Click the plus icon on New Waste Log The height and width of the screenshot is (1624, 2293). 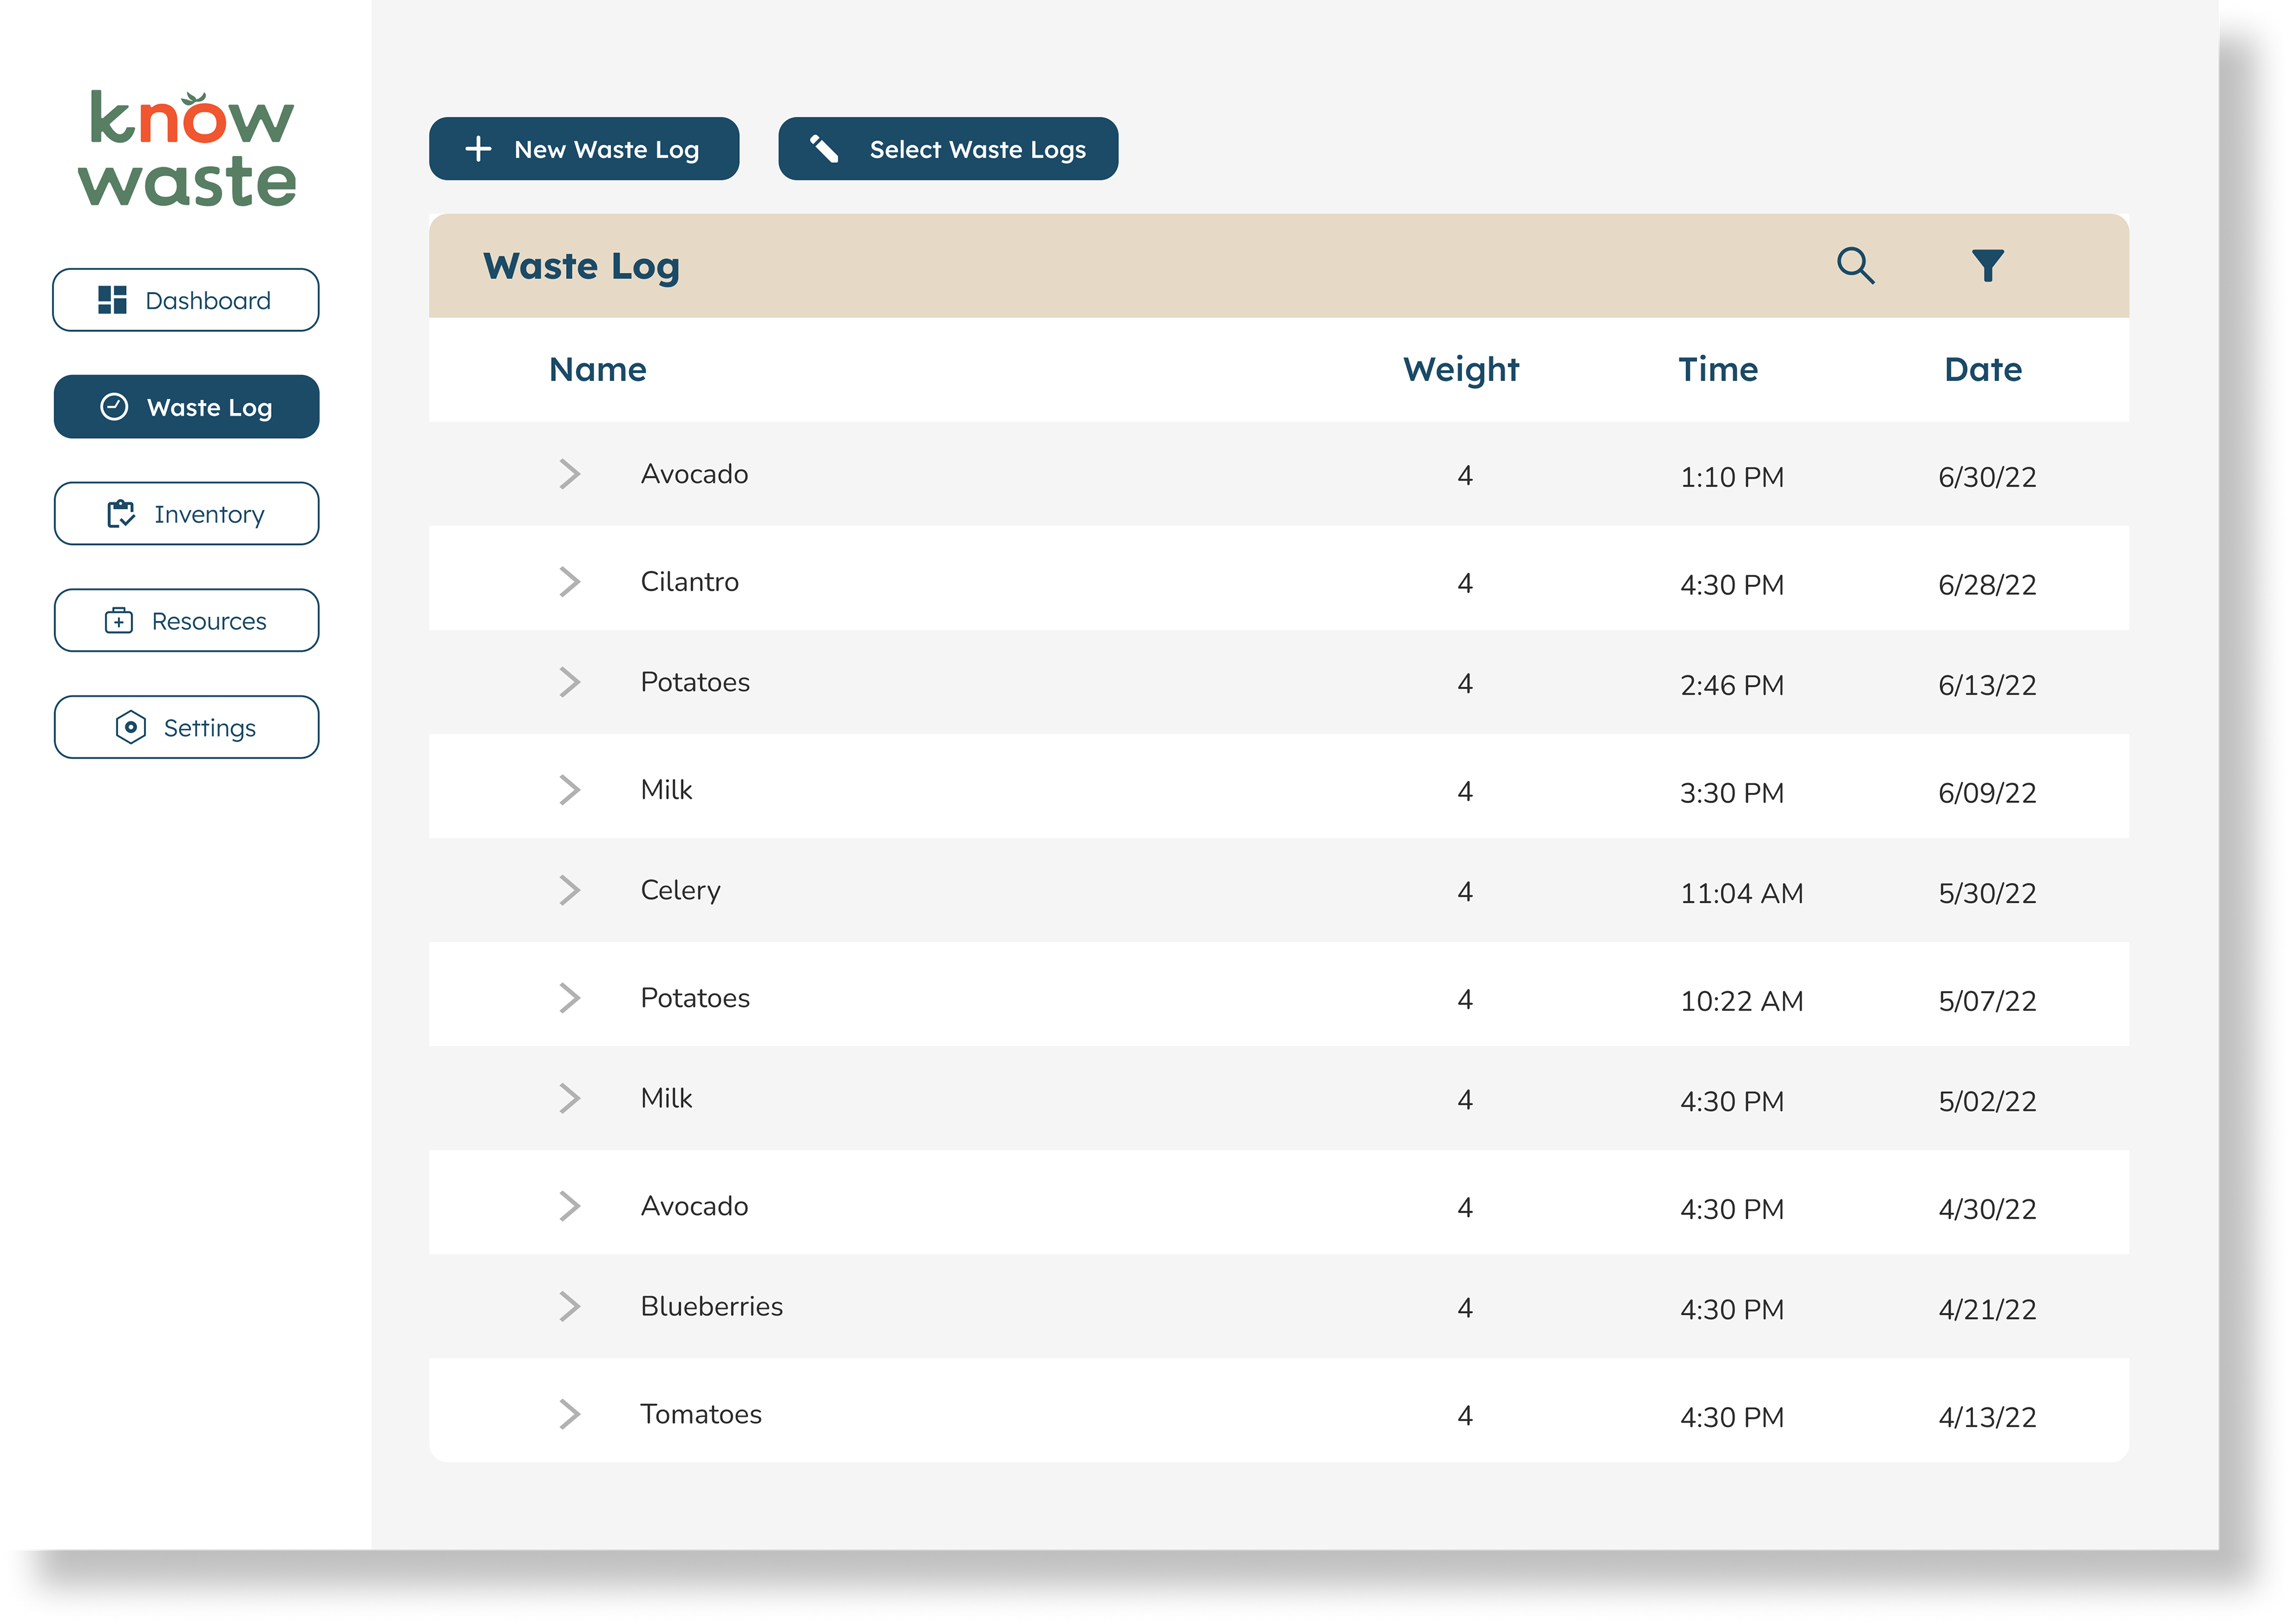(478, 149)
